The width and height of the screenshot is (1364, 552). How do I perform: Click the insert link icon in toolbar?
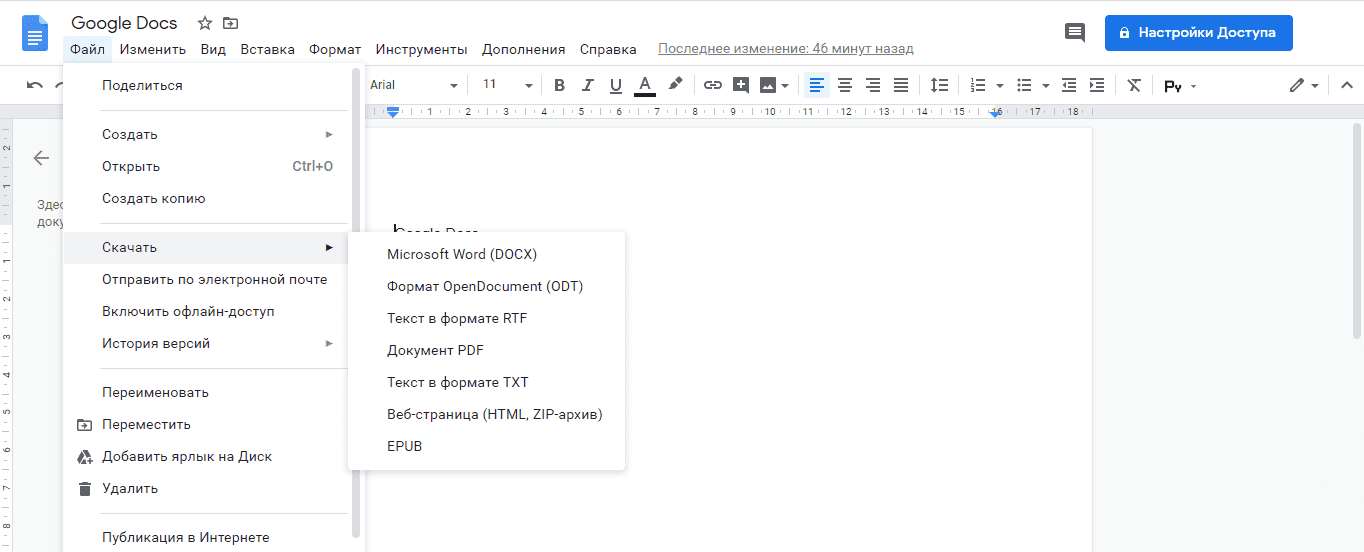(x=712, y=85)
